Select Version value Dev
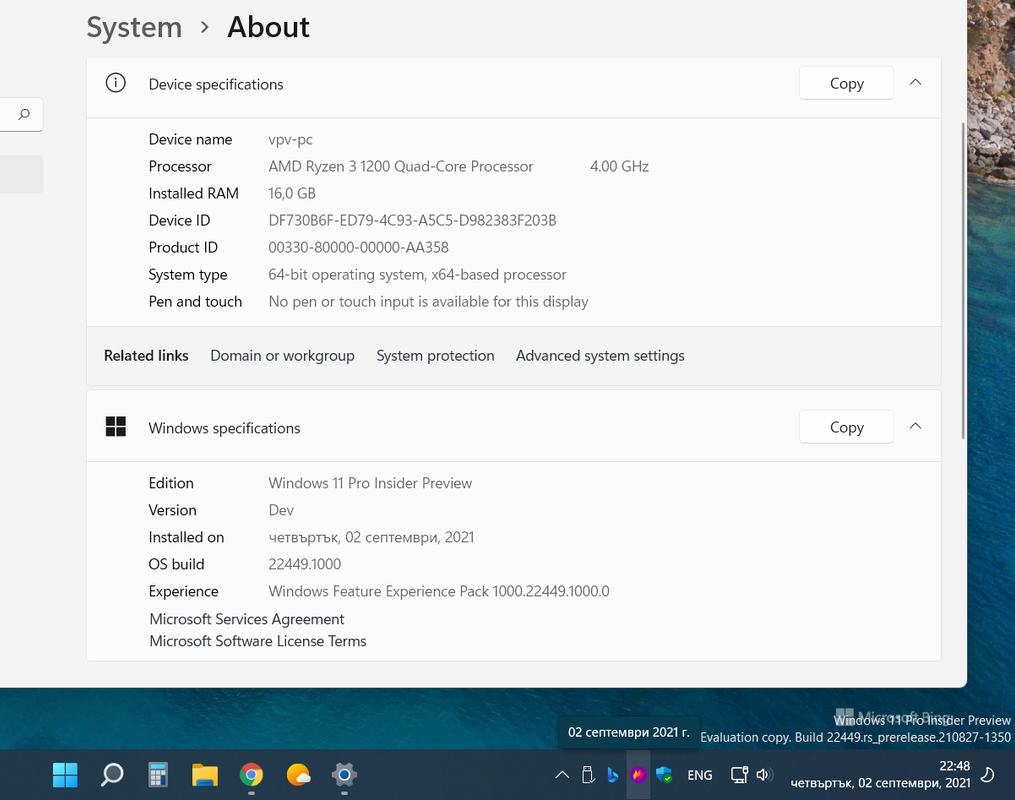Image resolution: width=1015 pixels, height=800 pixels. click(x=281, y=511)
